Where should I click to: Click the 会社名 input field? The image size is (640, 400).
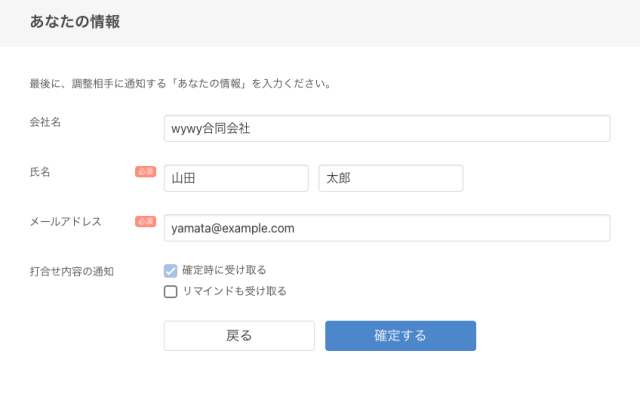pyautogui.click(x=387, y=129)
